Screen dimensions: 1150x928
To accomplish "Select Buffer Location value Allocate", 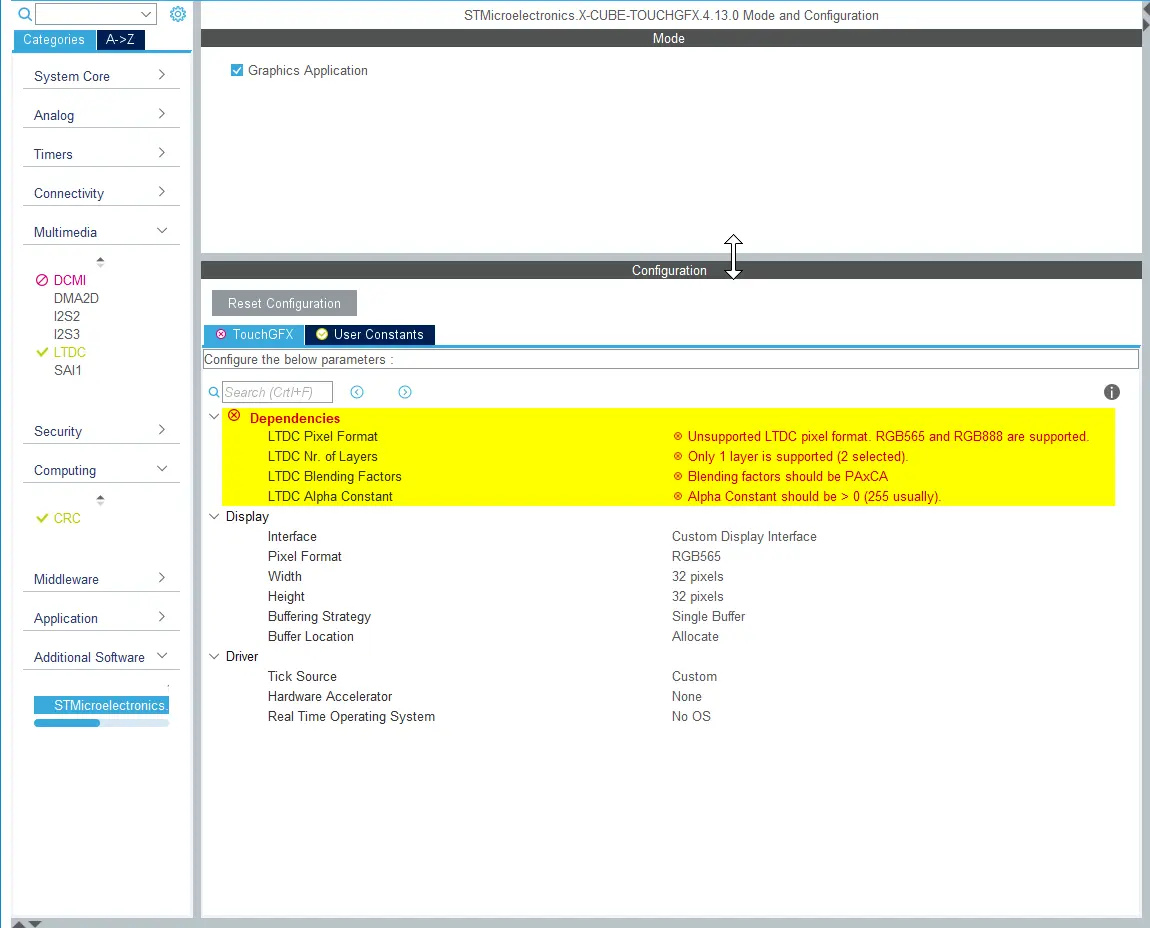I will [x=695, y=637].
